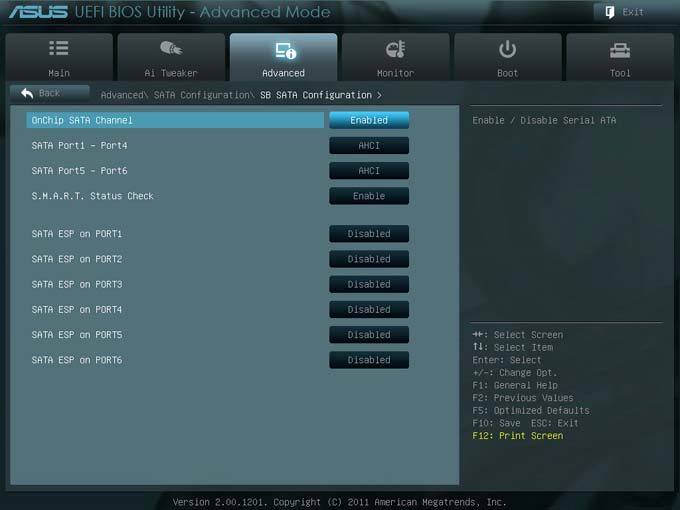Open the Boot tab
This screenshot has height=510, width=680.
click(x=508, y=57)
